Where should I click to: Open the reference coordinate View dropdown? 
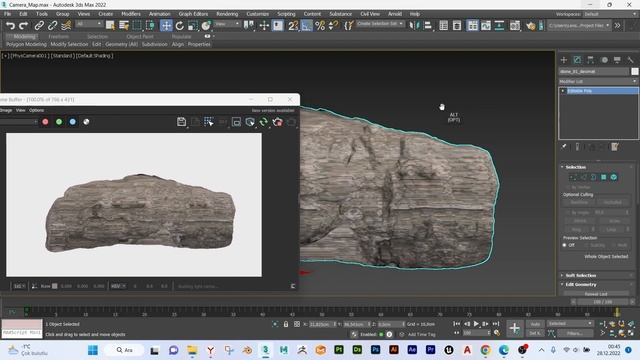point(227,24)
